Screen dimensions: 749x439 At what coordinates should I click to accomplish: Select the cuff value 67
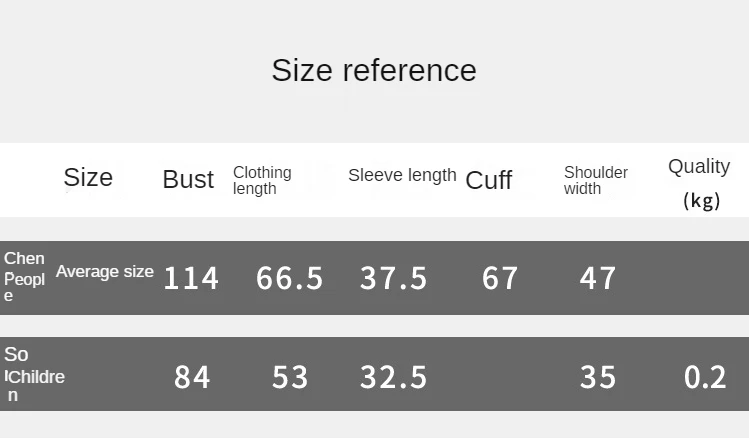[500, 278]
